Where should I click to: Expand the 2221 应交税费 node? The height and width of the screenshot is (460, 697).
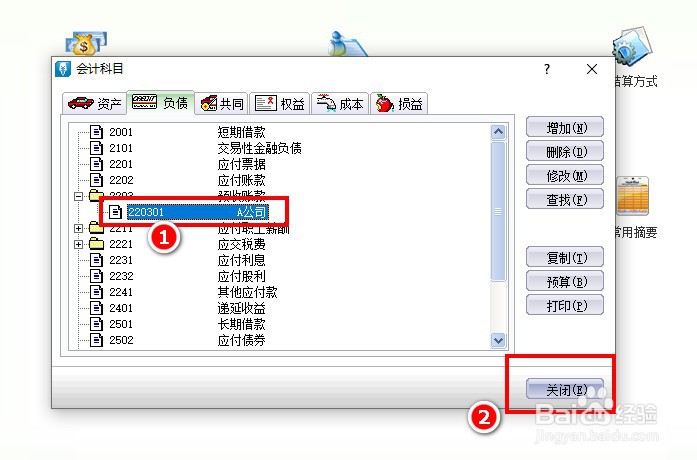(78, 244)
